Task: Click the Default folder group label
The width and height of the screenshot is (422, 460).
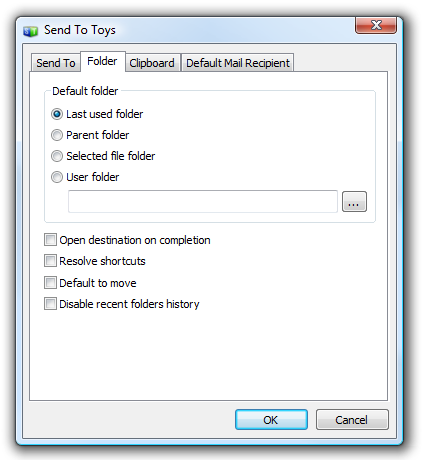Action: coord(85,91)
